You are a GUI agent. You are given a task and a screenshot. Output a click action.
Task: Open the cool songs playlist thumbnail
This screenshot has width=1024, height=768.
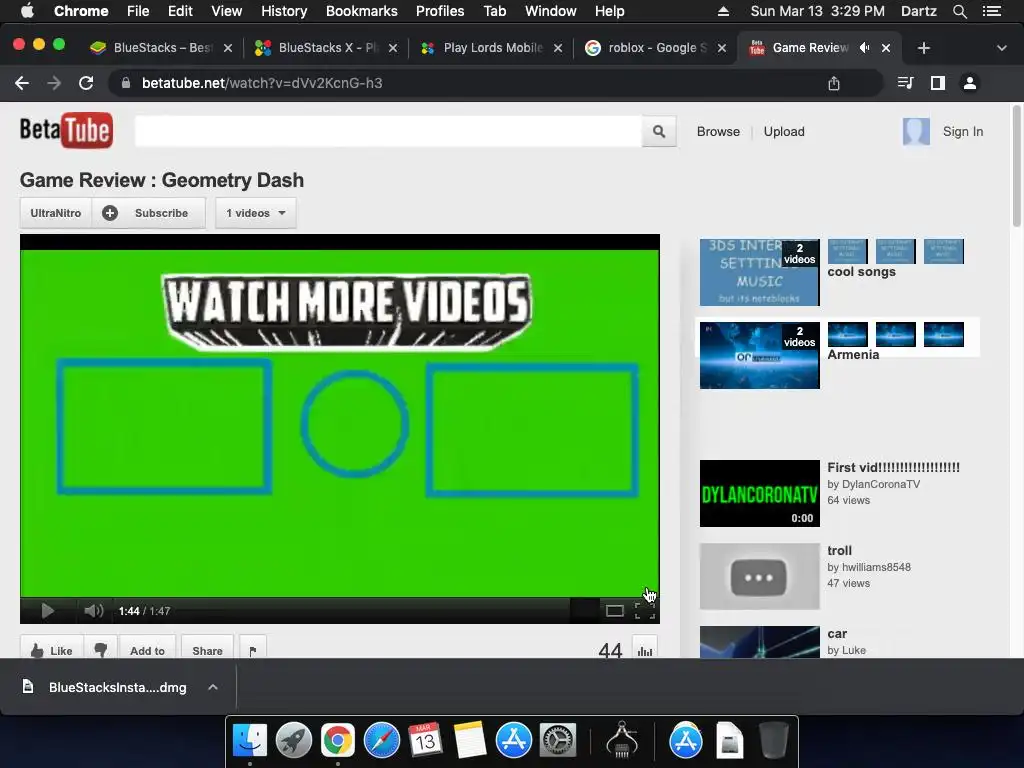coord(759,272)
